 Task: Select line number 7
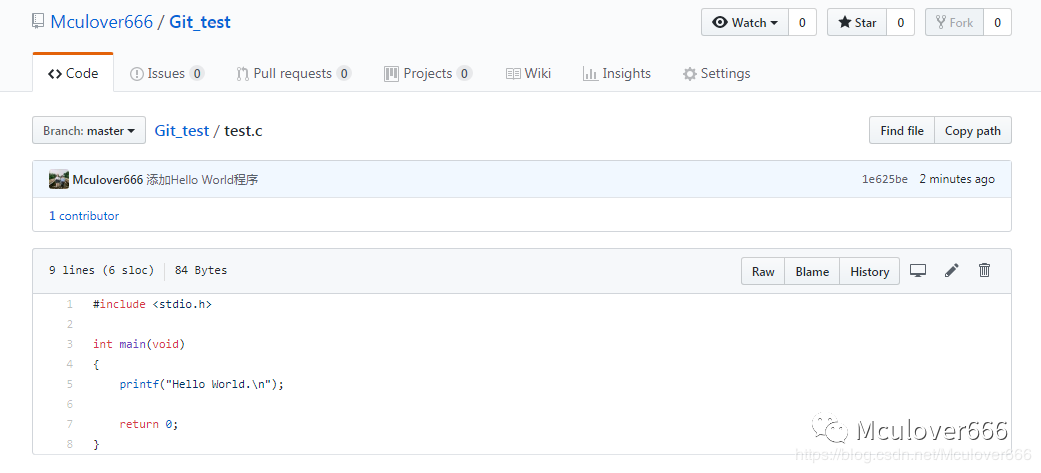[x=69, y=424]
